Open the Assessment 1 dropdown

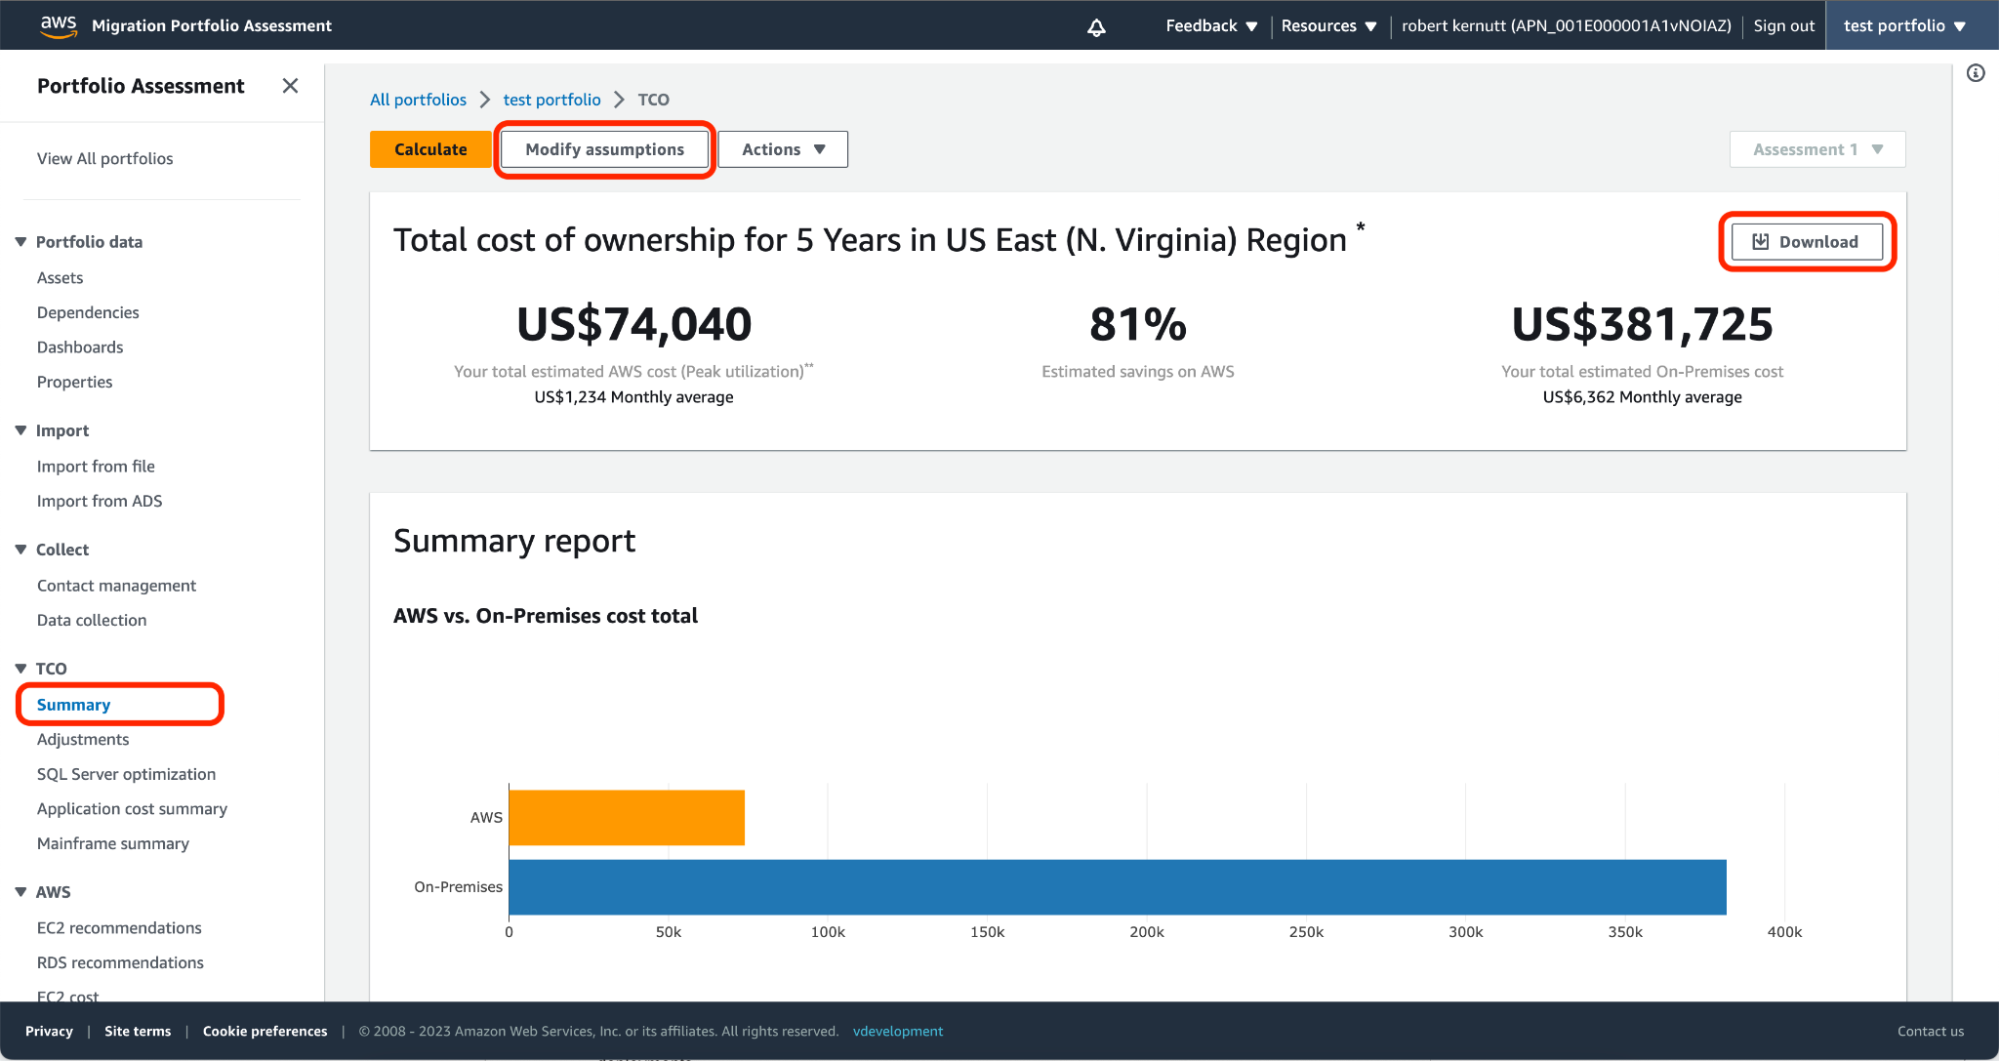coord(1817,149)
